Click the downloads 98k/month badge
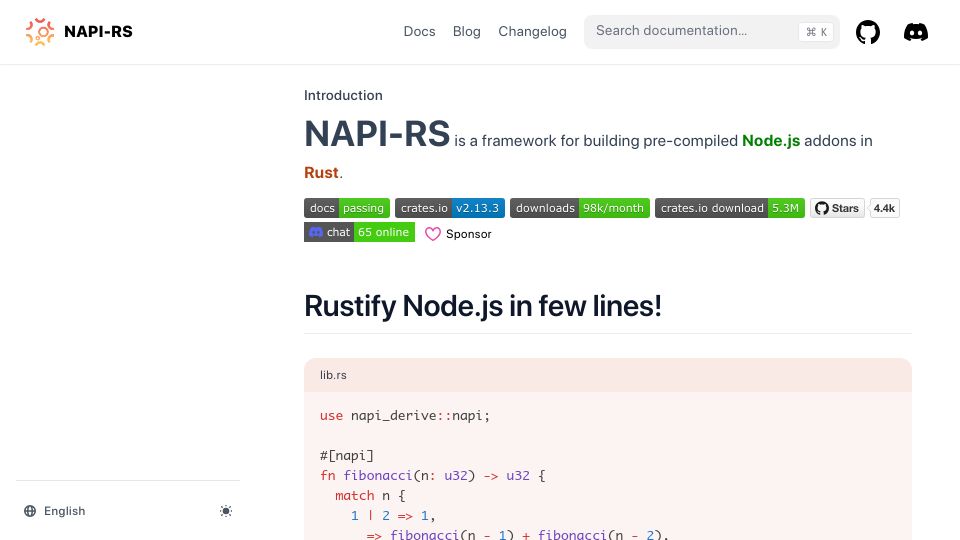 tap(580, 208)
